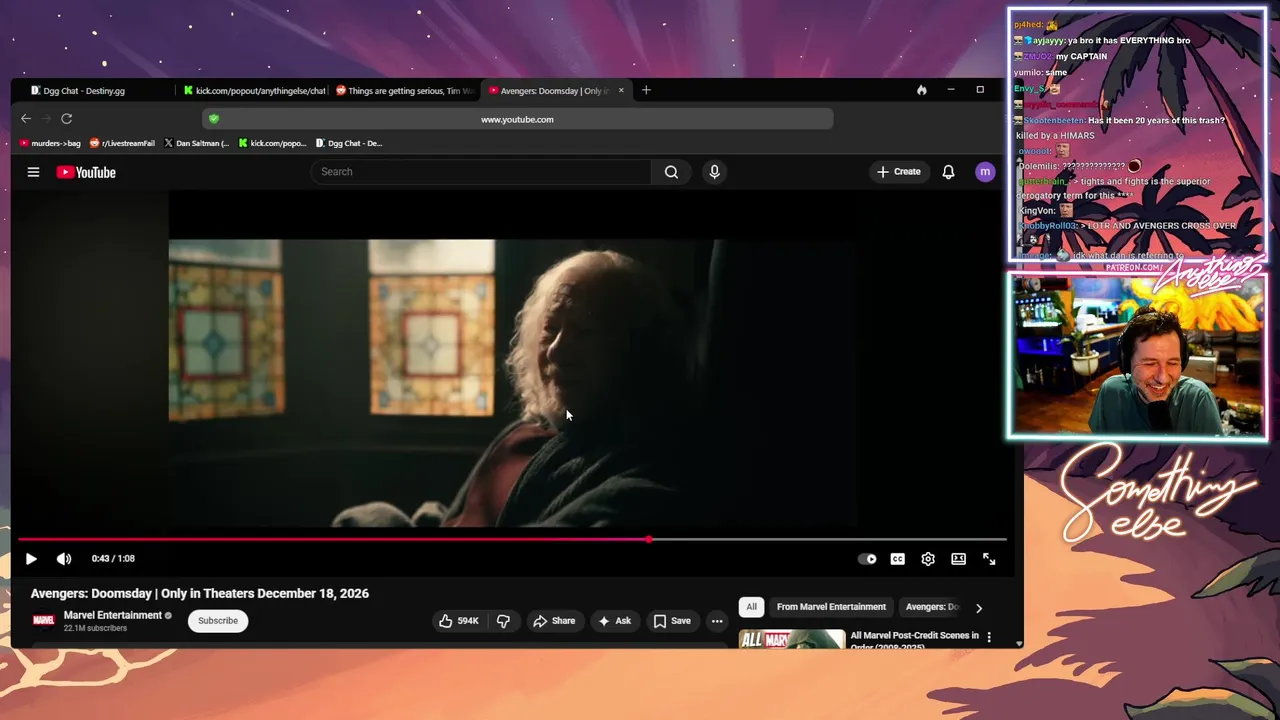The width and height of the screenshot is (1280, 720).
Task: Select the All filter chip
Action: 751,607
